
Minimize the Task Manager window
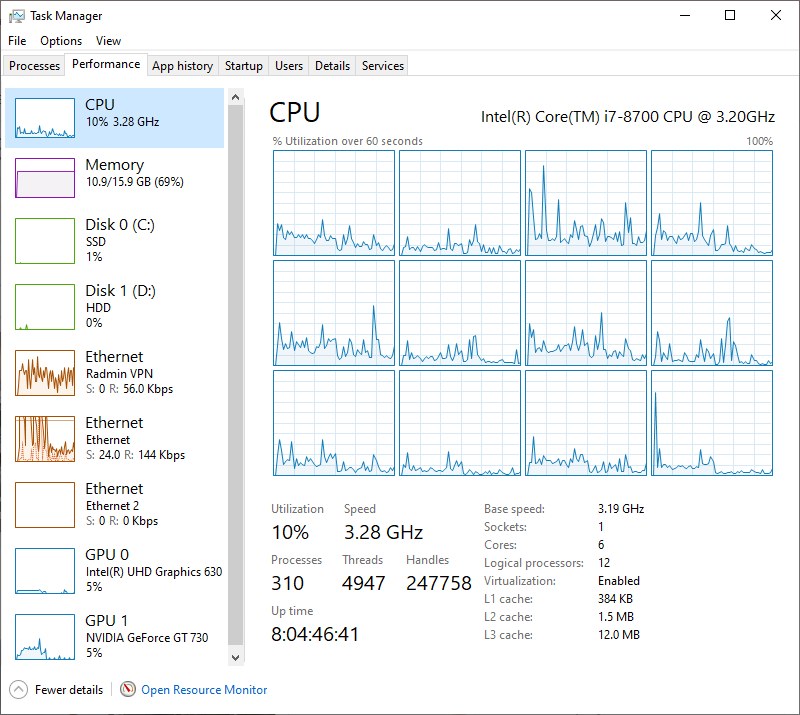tap(685, 15)
